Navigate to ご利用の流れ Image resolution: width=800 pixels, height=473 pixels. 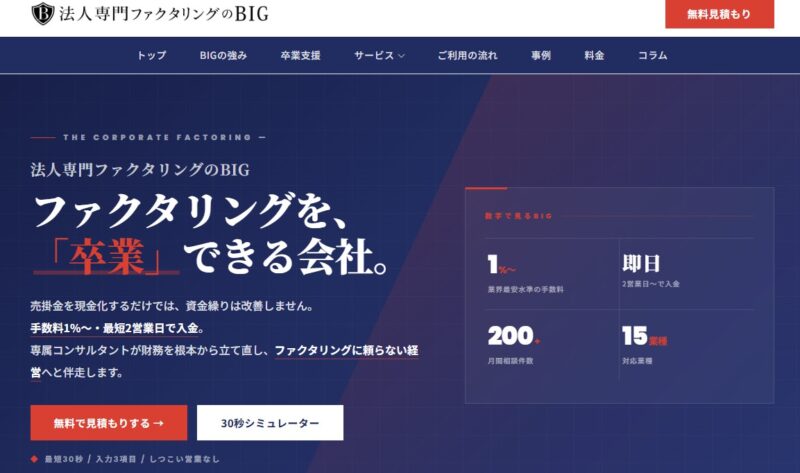tap(467, 56)
